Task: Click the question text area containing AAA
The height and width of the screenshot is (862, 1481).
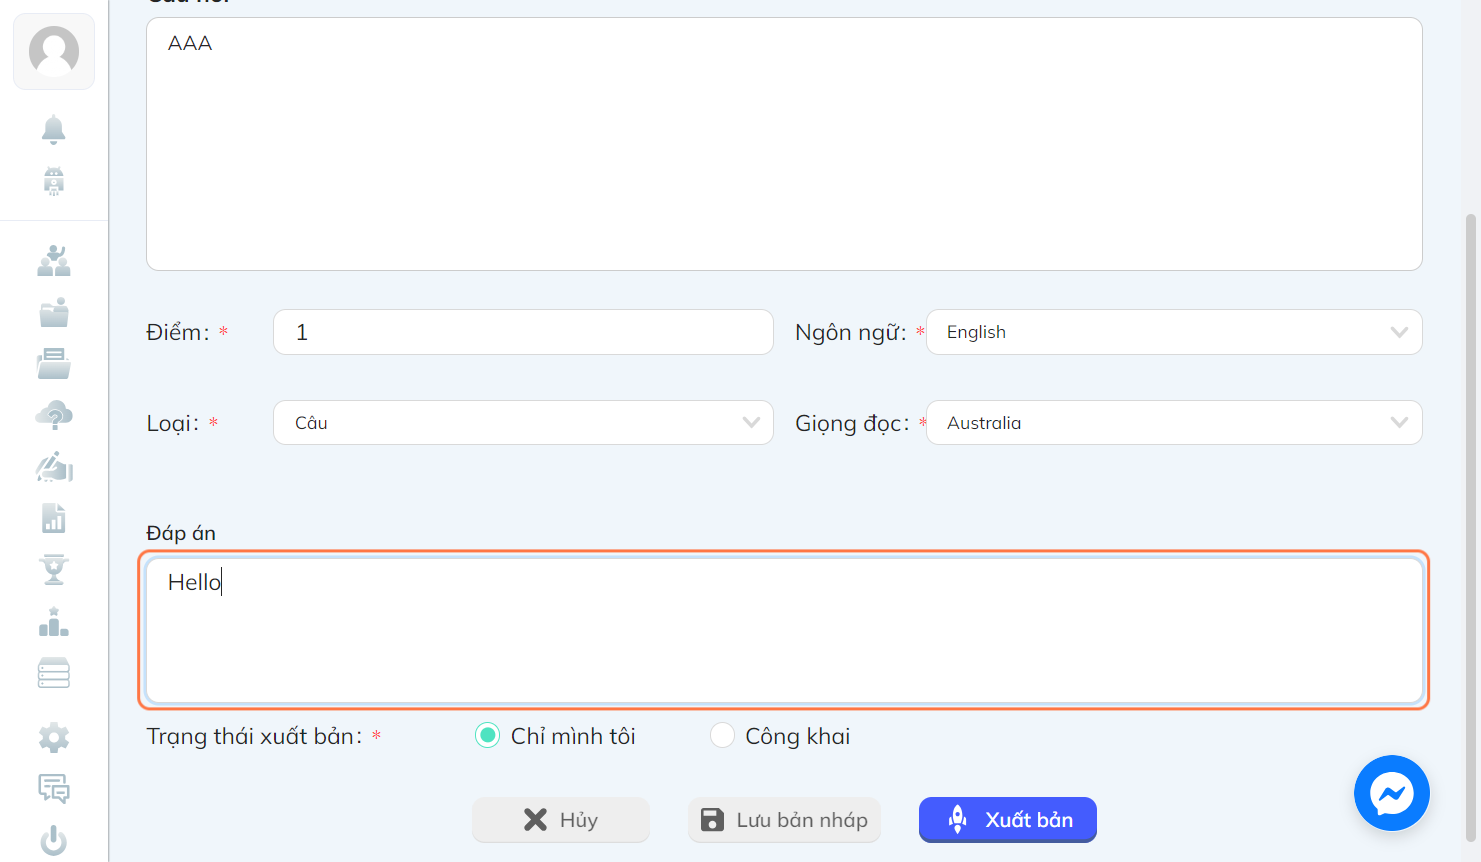Action: (784, 144)
